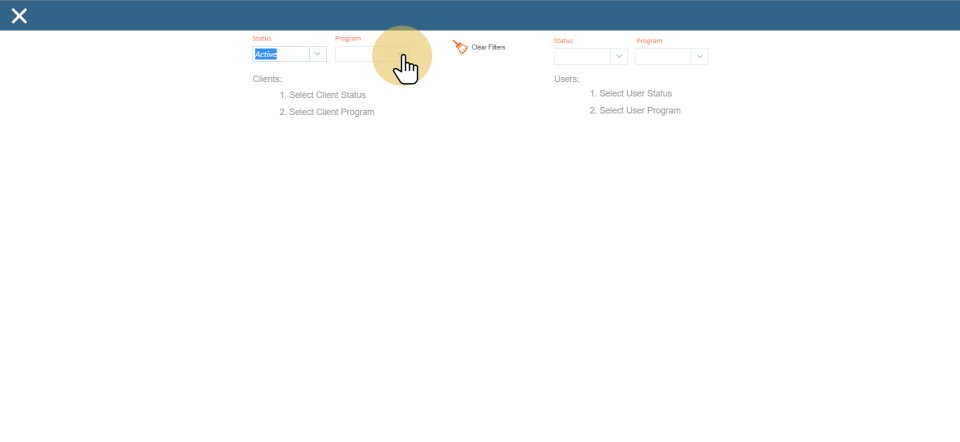Expand the user Status dropdown arrow
960x442 pixels.
[x=618, y=57]
